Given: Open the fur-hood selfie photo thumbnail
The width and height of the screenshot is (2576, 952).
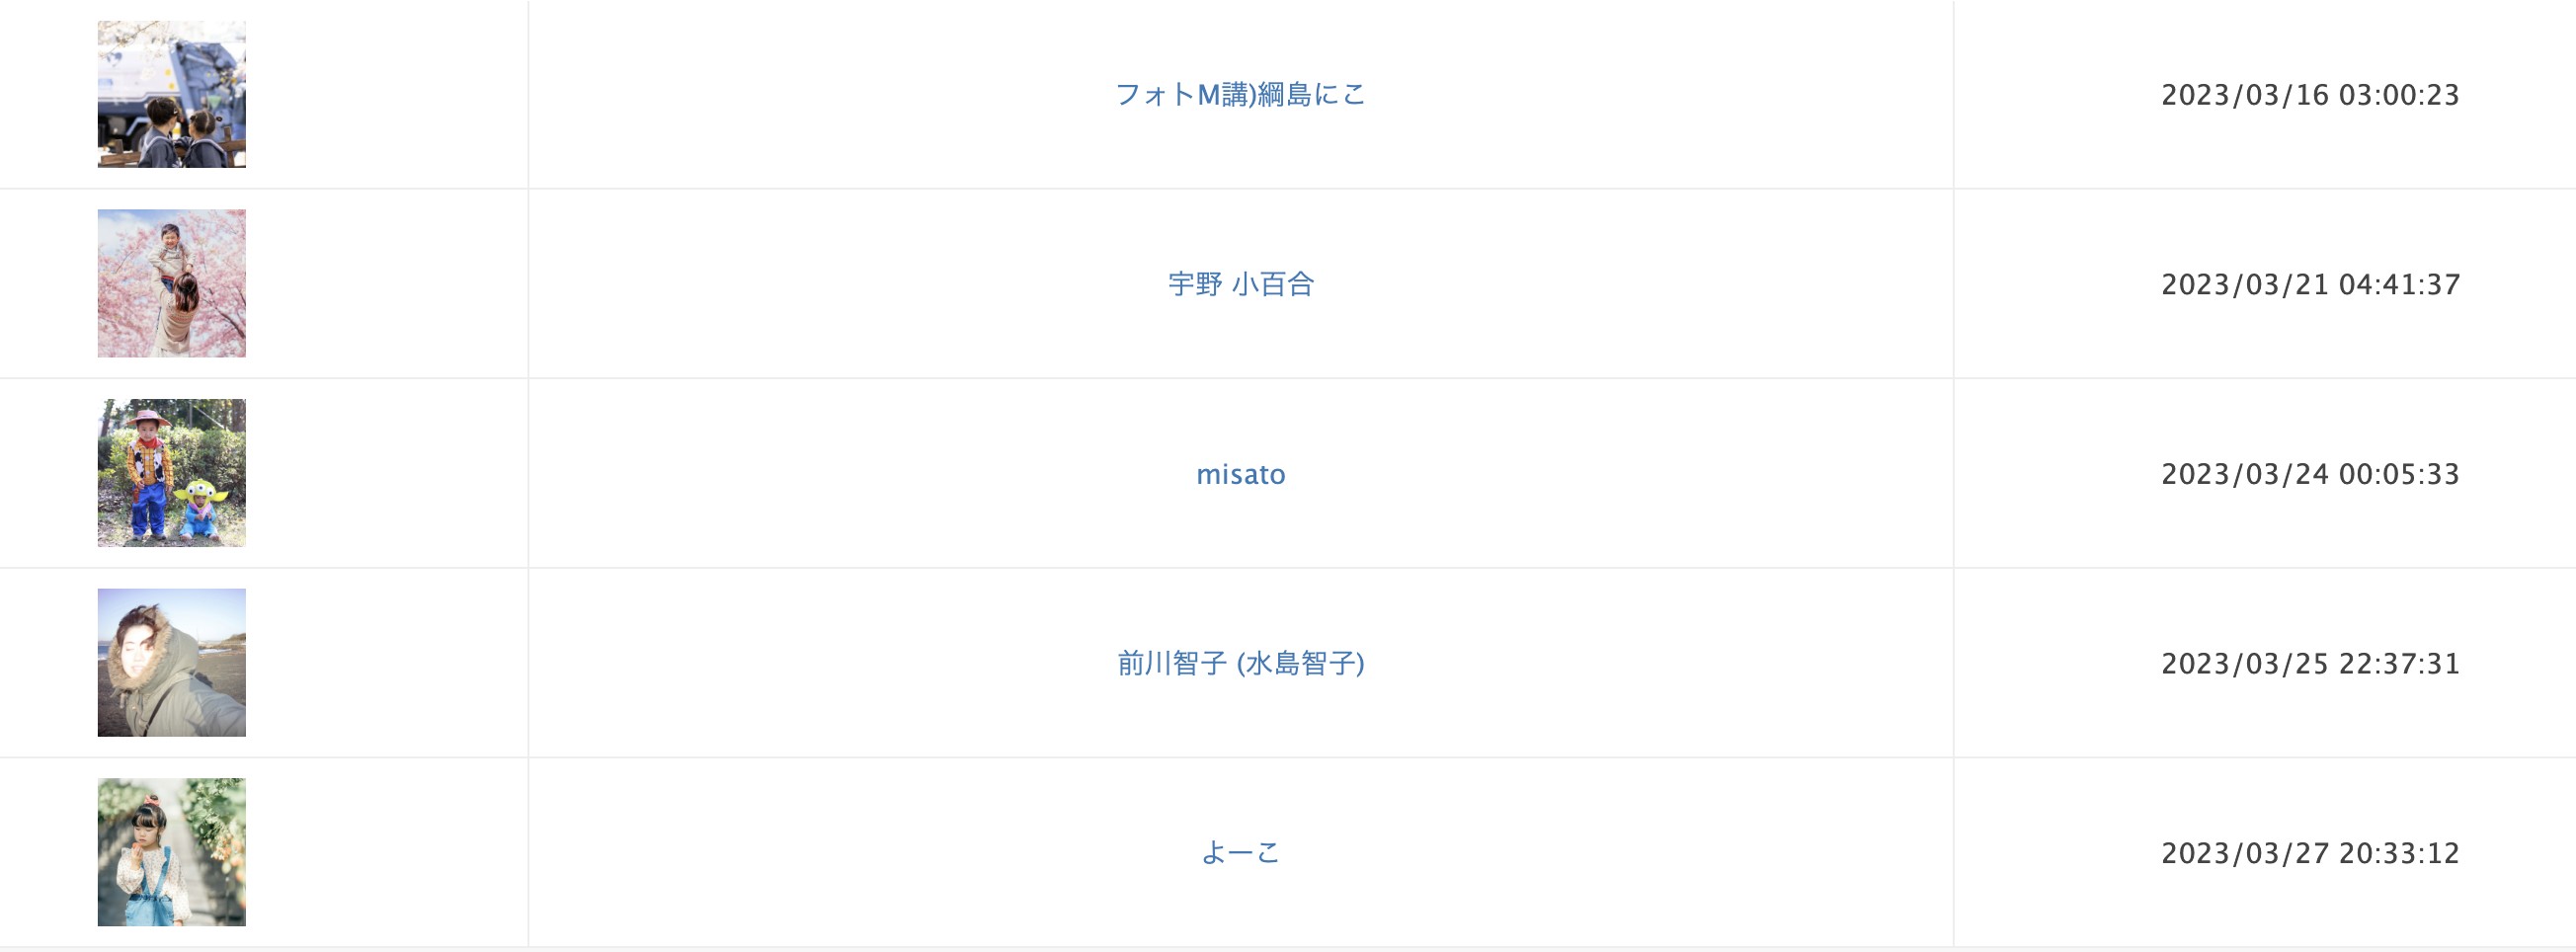Looking at the screenshot, I should [171, 662].
